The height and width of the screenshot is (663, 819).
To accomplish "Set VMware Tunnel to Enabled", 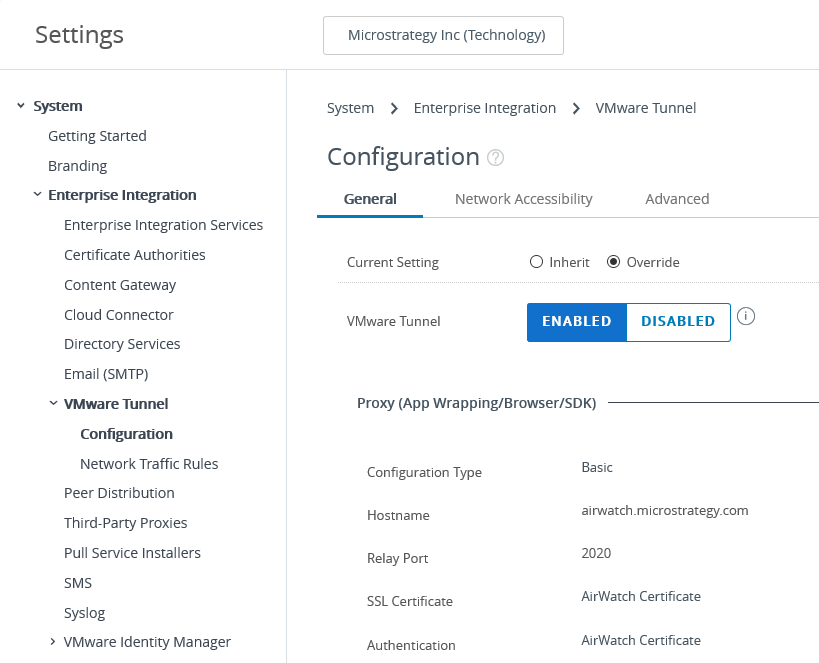I will click(577, 322).
